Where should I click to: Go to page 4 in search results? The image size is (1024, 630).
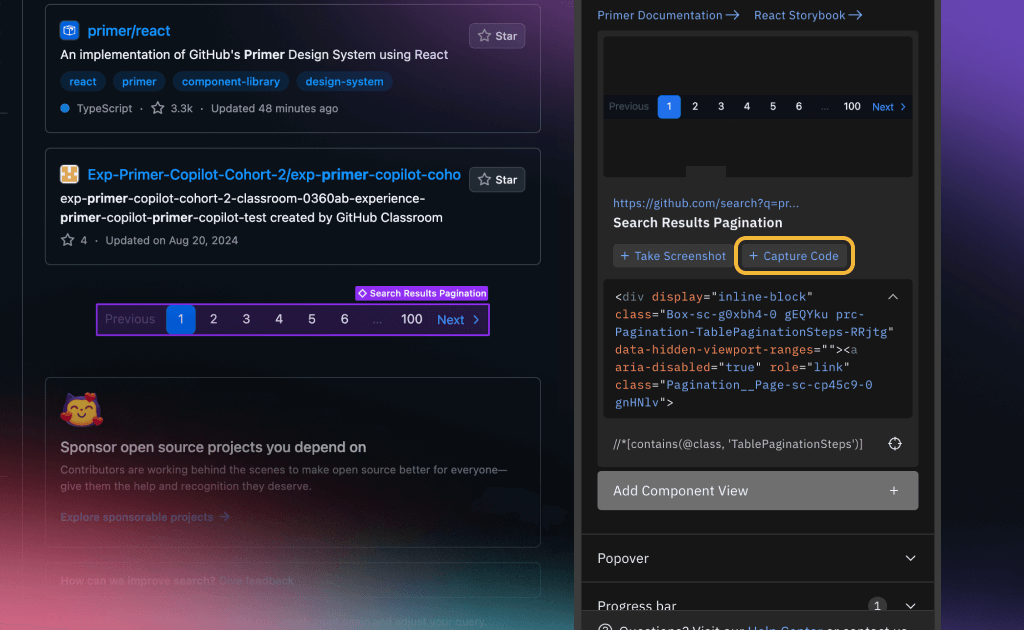[279, 319]
